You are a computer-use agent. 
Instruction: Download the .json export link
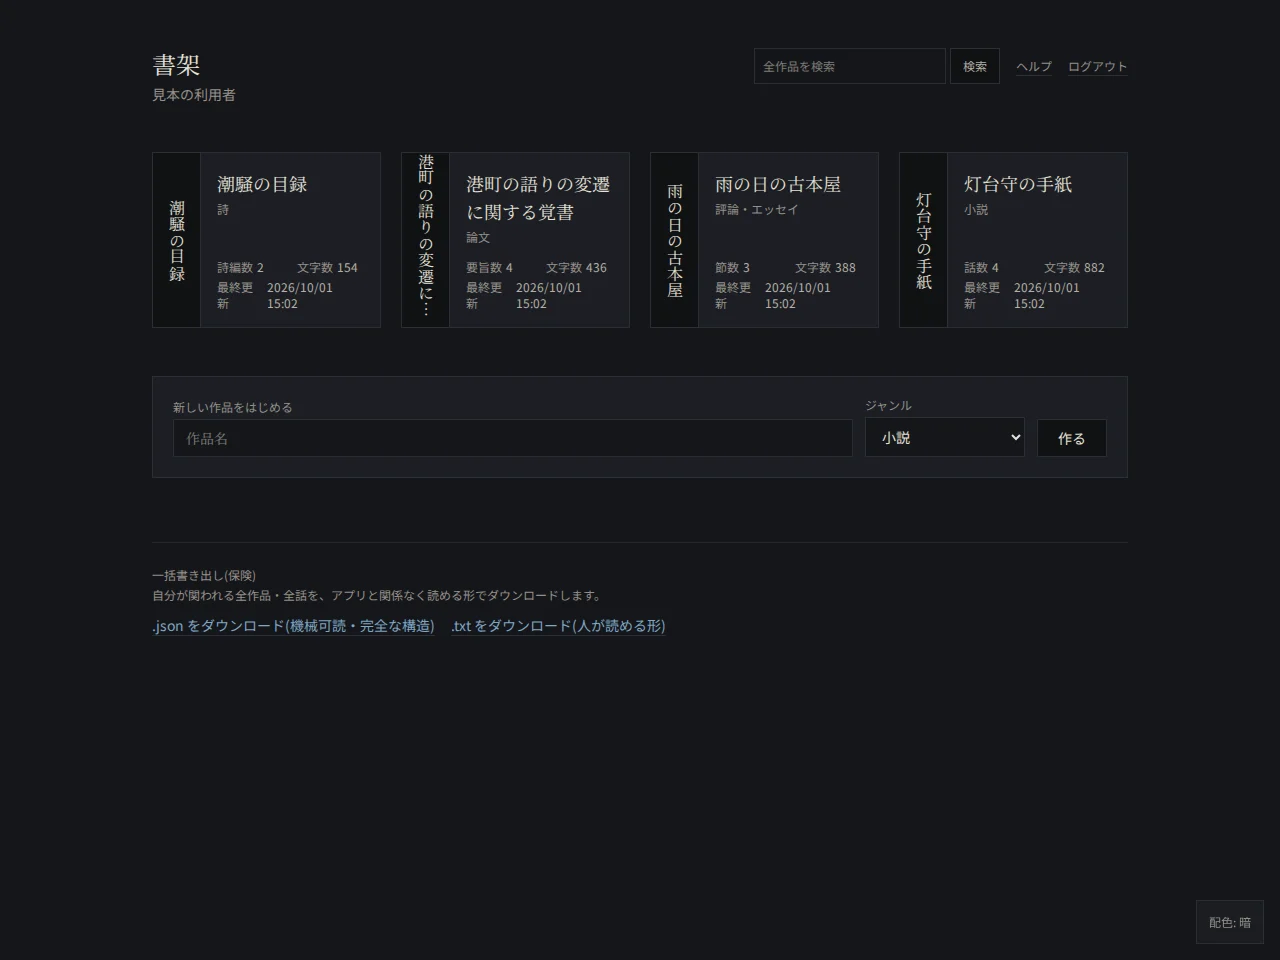[x=293, y=626]
